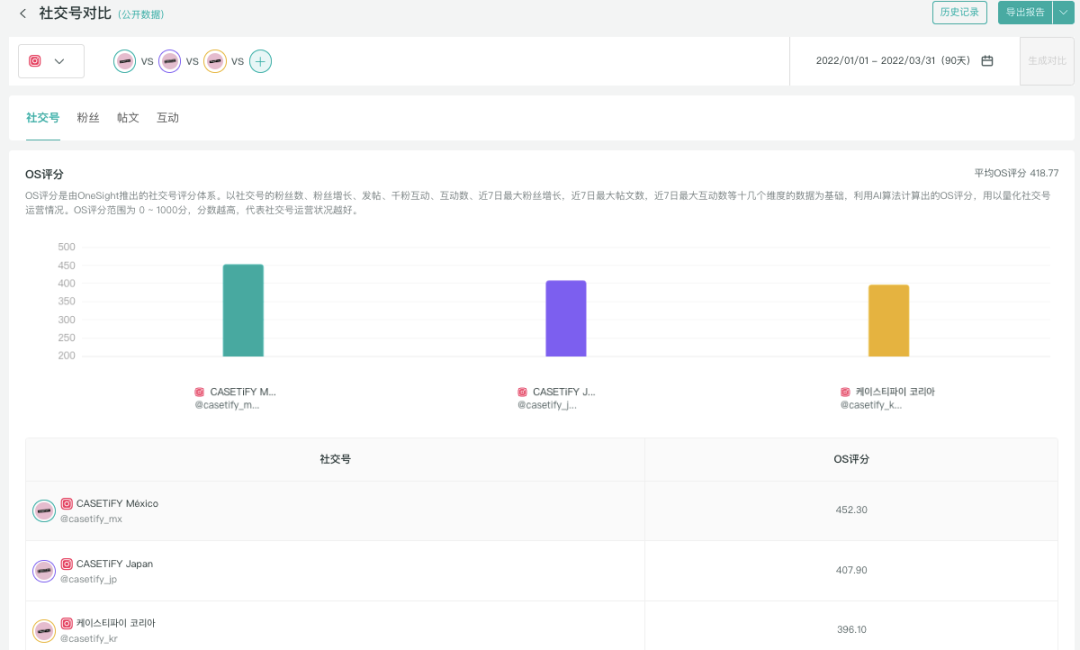Click the OS评分 table column header
Viewport: 1080px width, 650px height.
point(851,459)
